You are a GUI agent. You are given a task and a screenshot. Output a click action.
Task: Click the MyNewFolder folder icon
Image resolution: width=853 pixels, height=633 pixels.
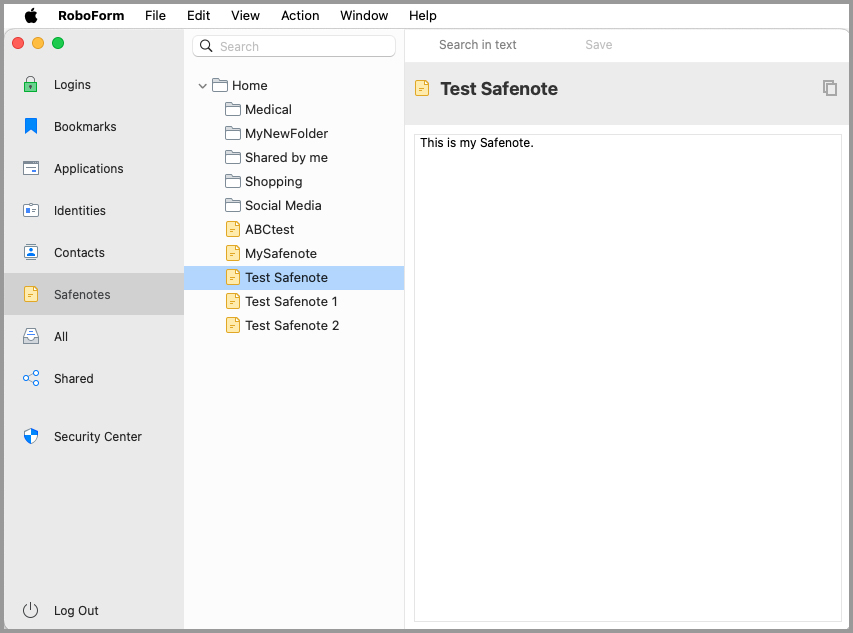(x=233, y=133)
